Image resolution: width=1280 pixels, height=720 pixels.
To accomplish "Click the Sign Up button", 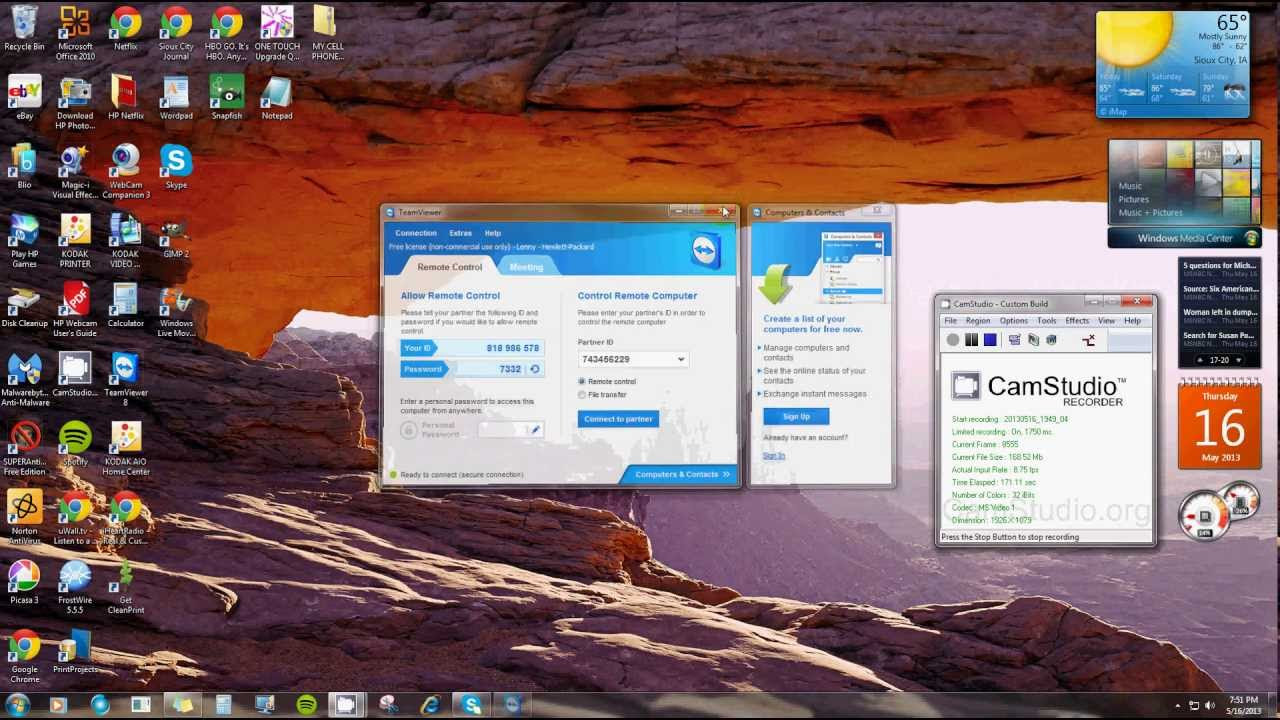I will (x=796, y=417).
